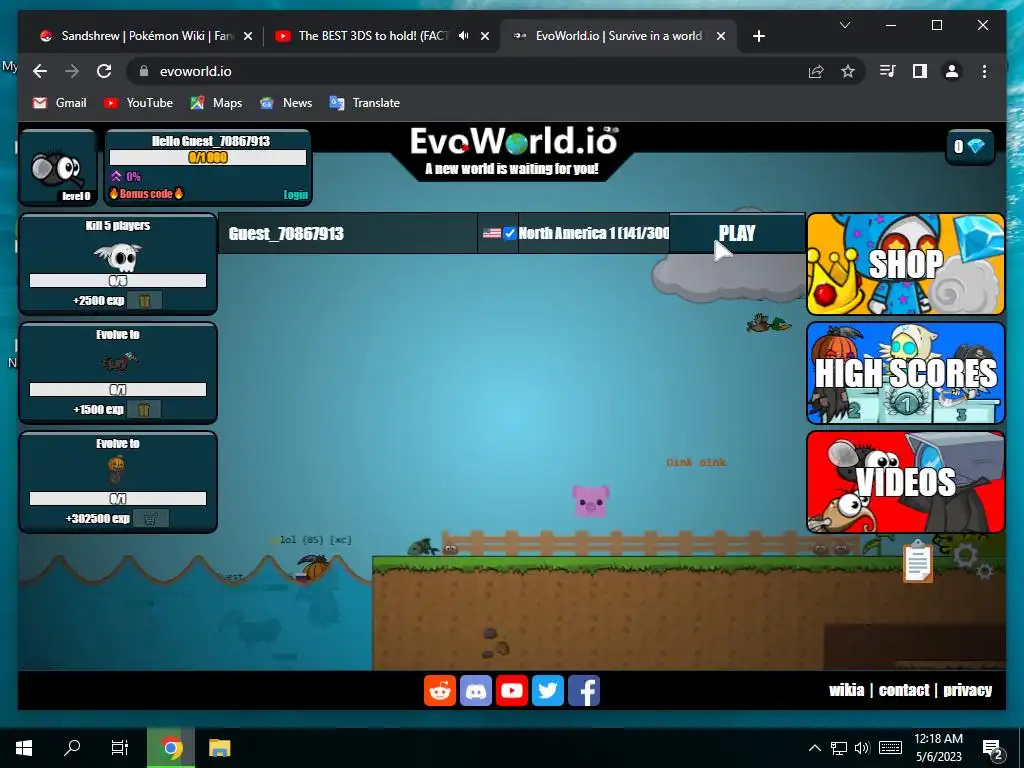Switch to The BEST 3DS YouTube tab
The image size is (1024, 768).
[x=382, y=36]
